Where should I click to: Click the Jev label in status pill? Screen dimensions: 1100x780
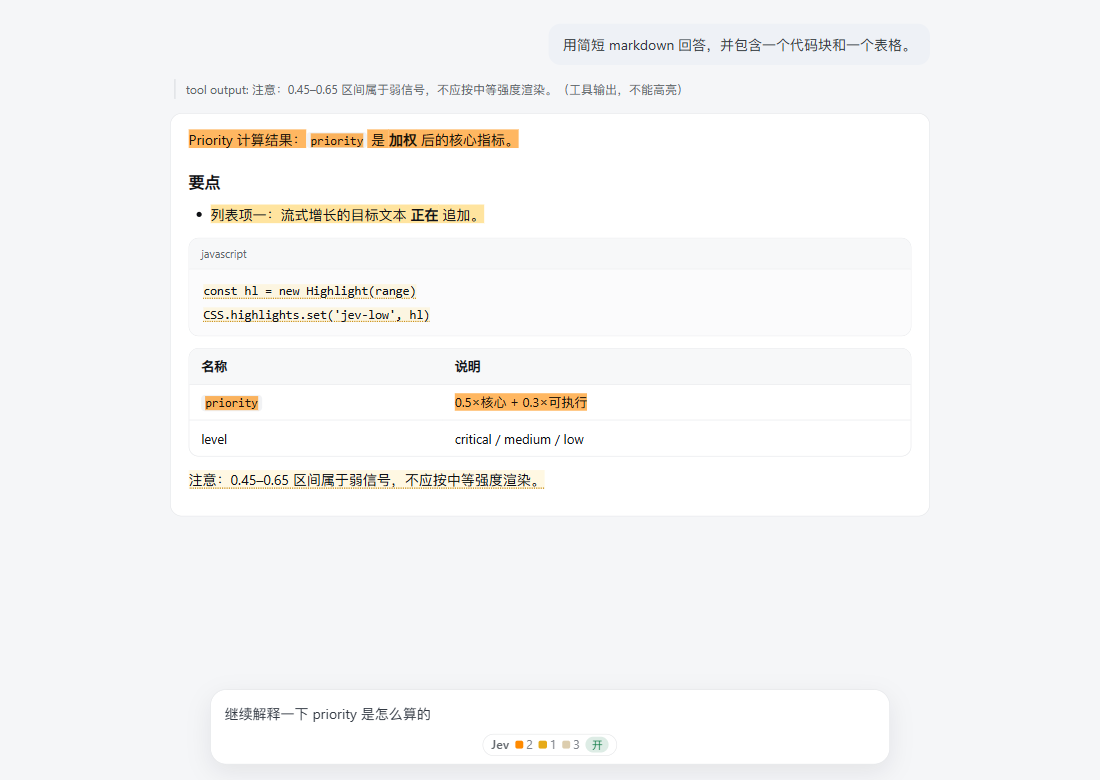click(x=500, y=745)
